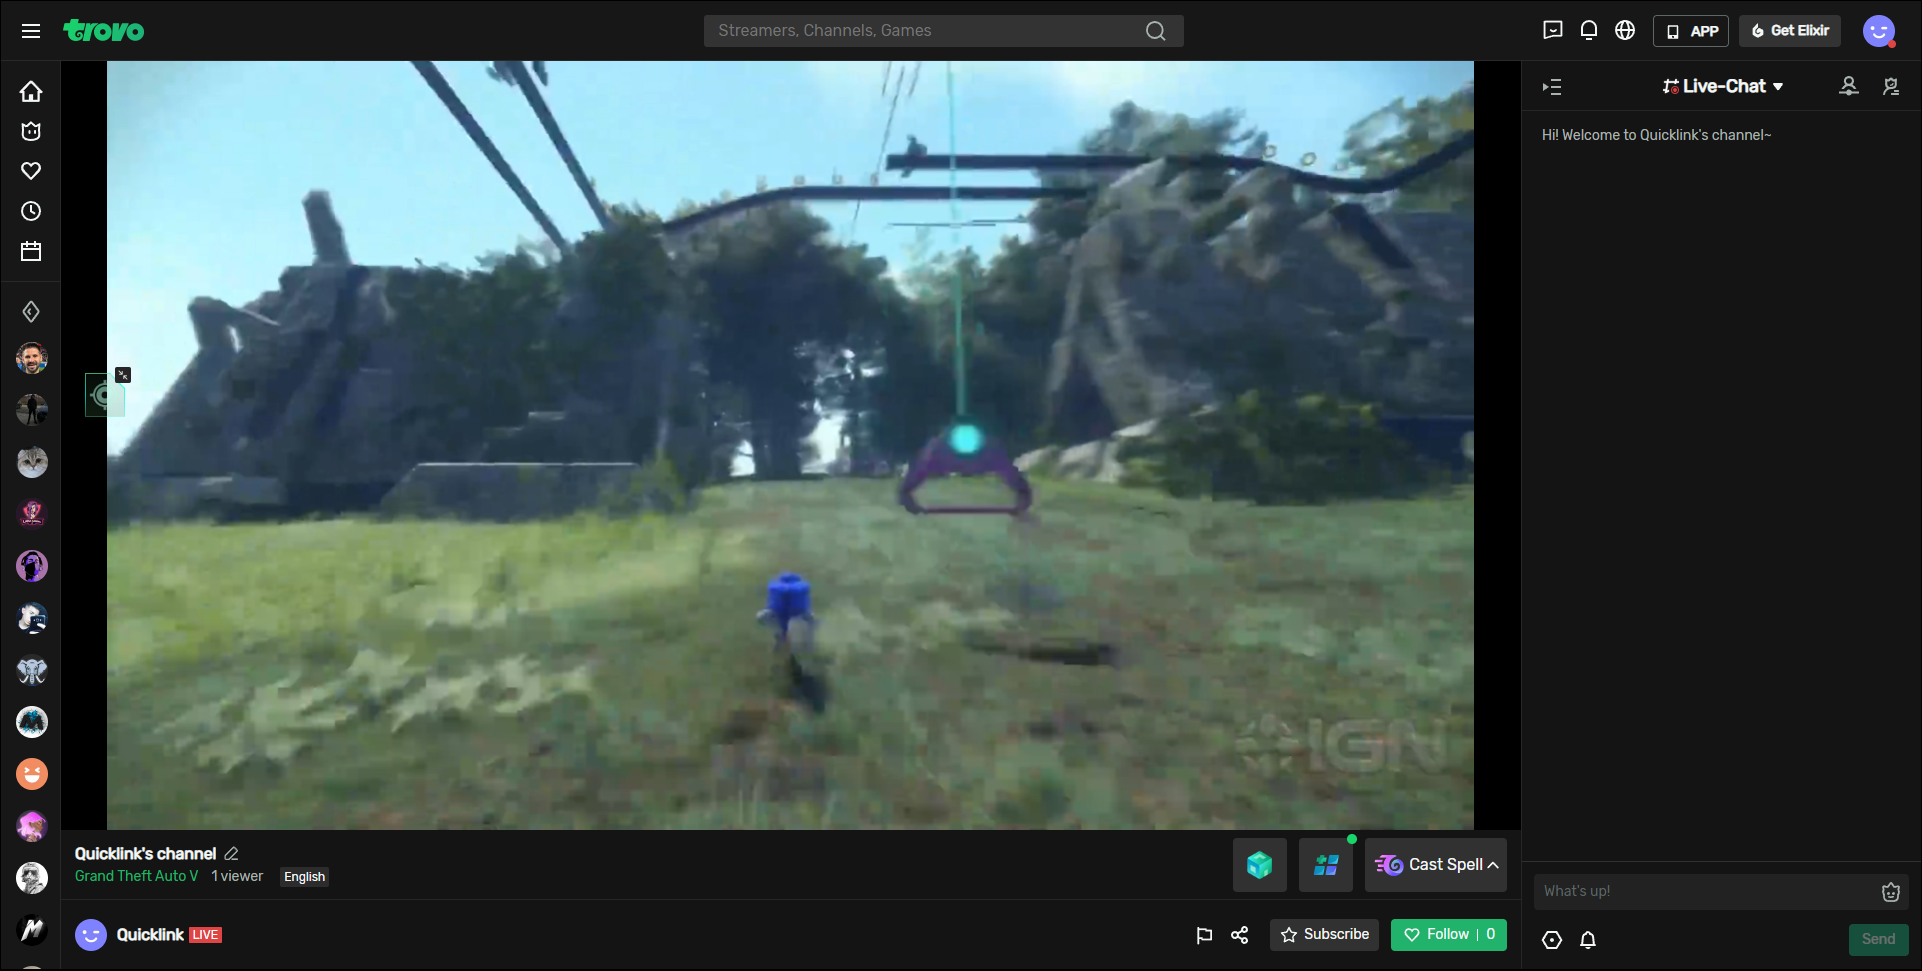Open the elephant streamer avatar in sidebar

[32, 670]
